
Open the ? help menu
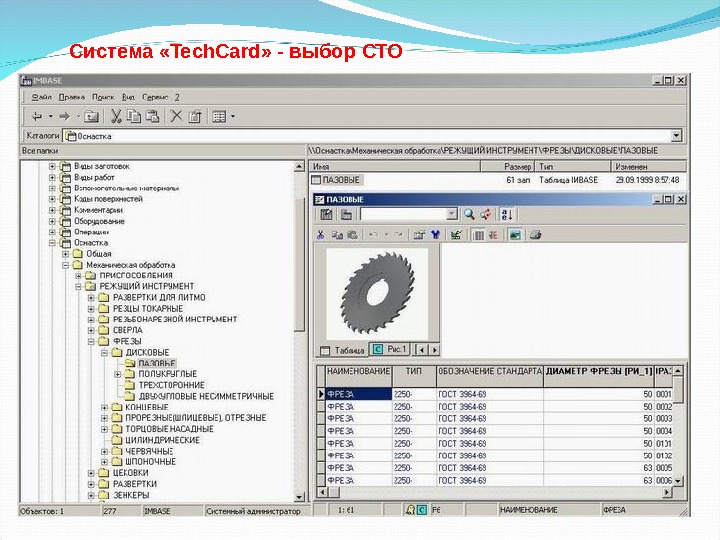point(177,97)
